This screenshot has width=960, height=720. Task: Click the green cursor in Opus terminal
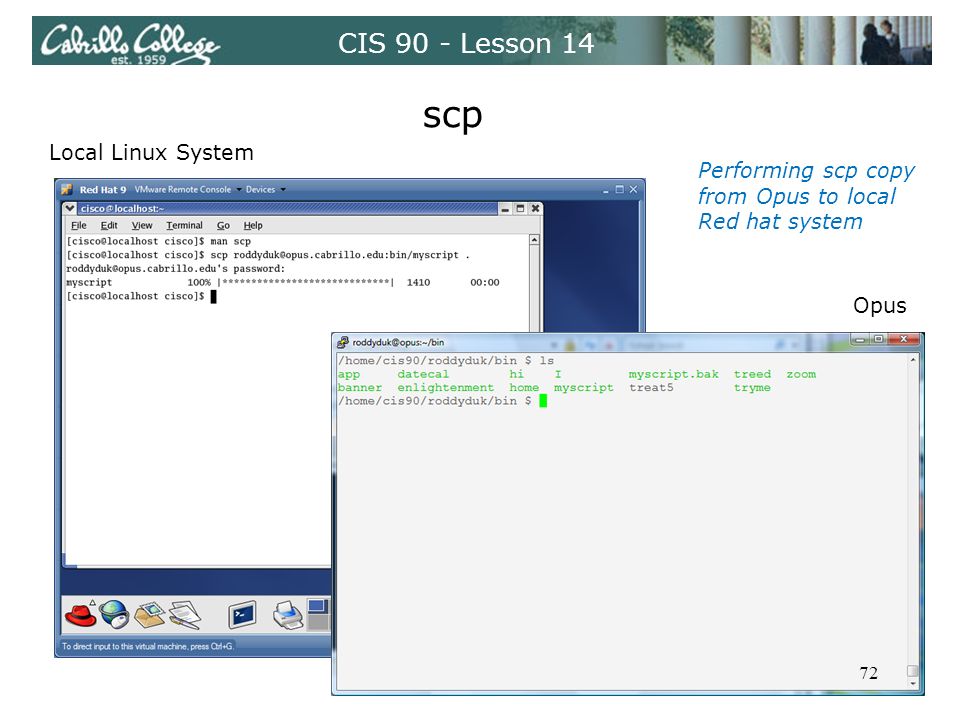click(x=542, y=401)
